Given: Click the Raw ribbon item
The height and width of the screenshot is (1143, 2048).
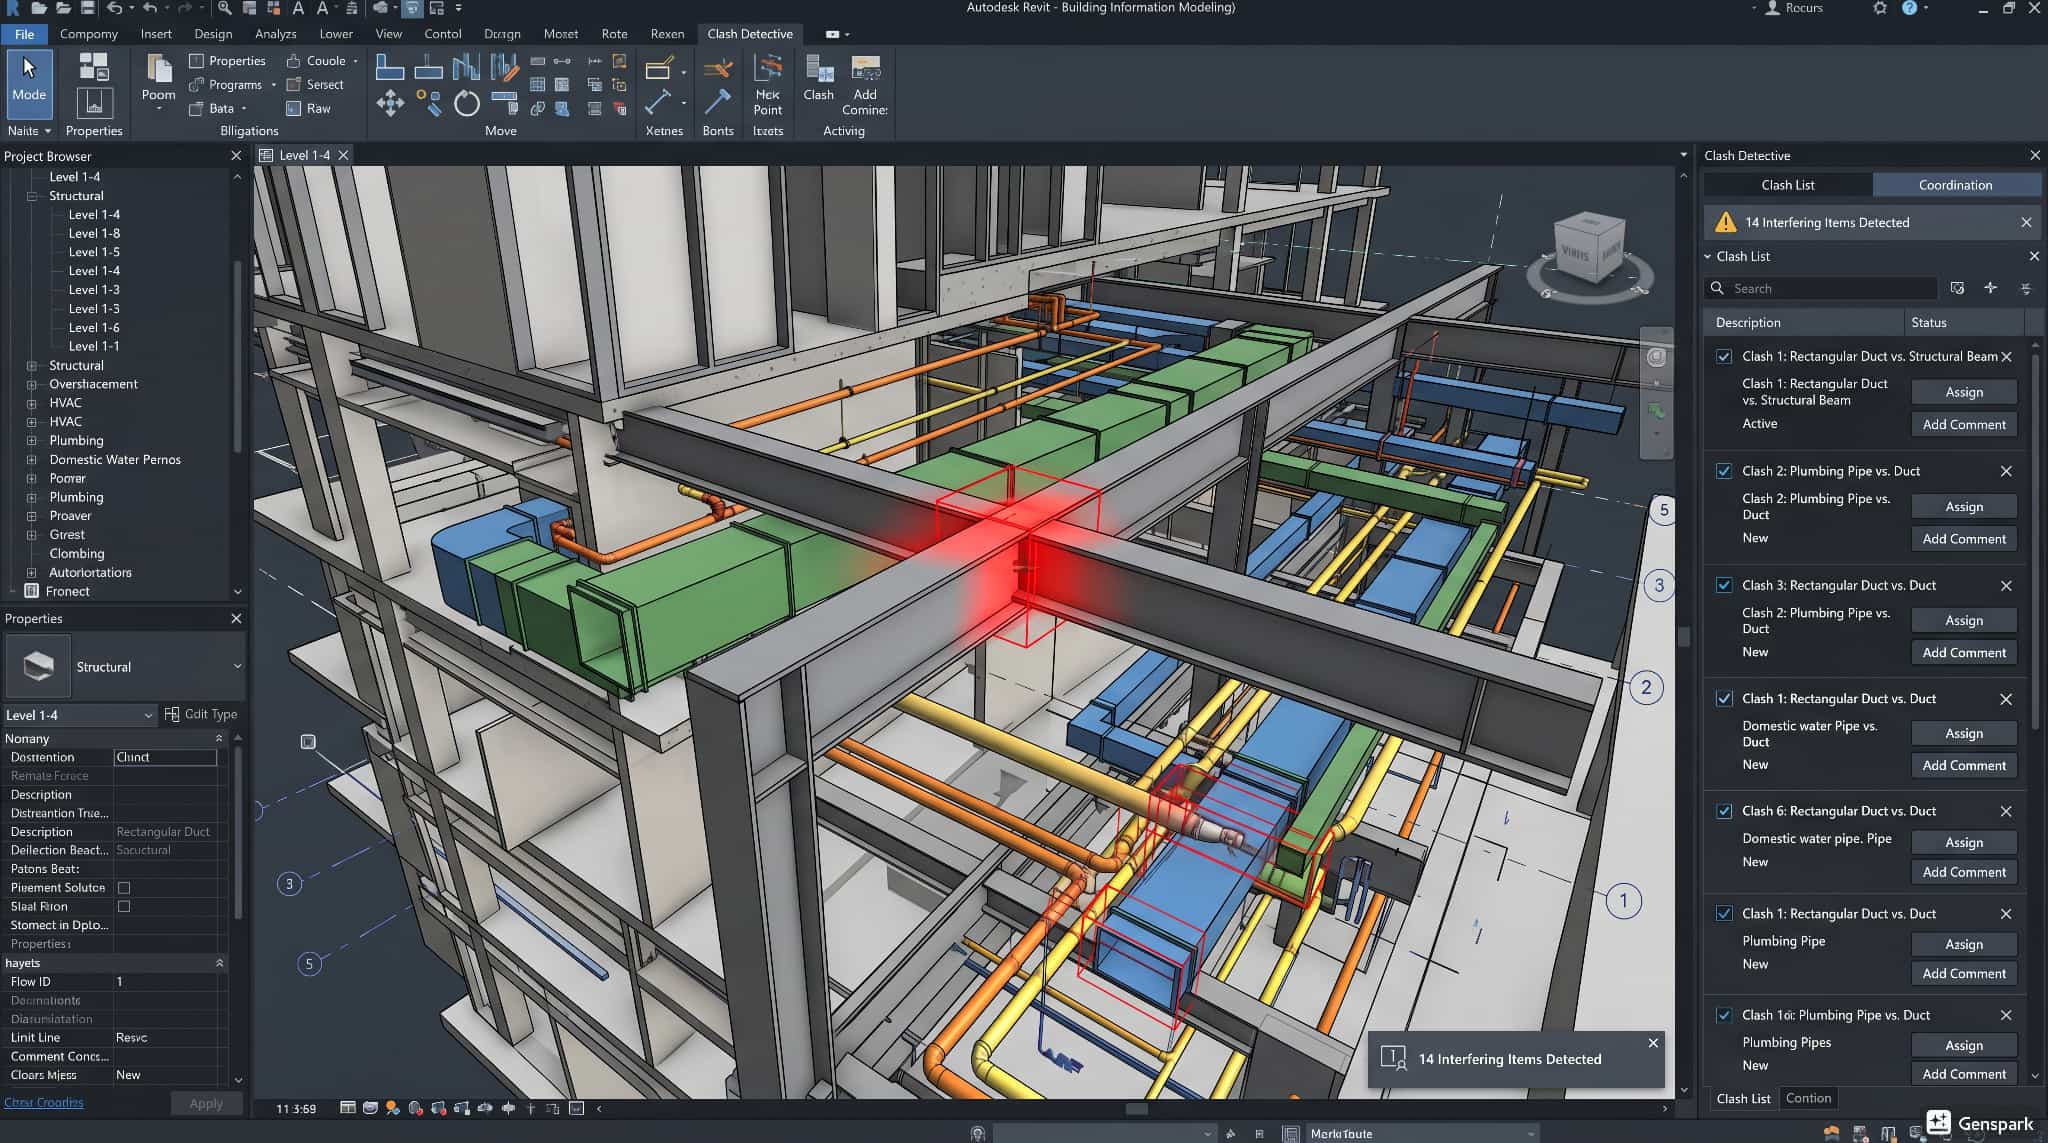Looking at the screenshot, I should (308, 108).
